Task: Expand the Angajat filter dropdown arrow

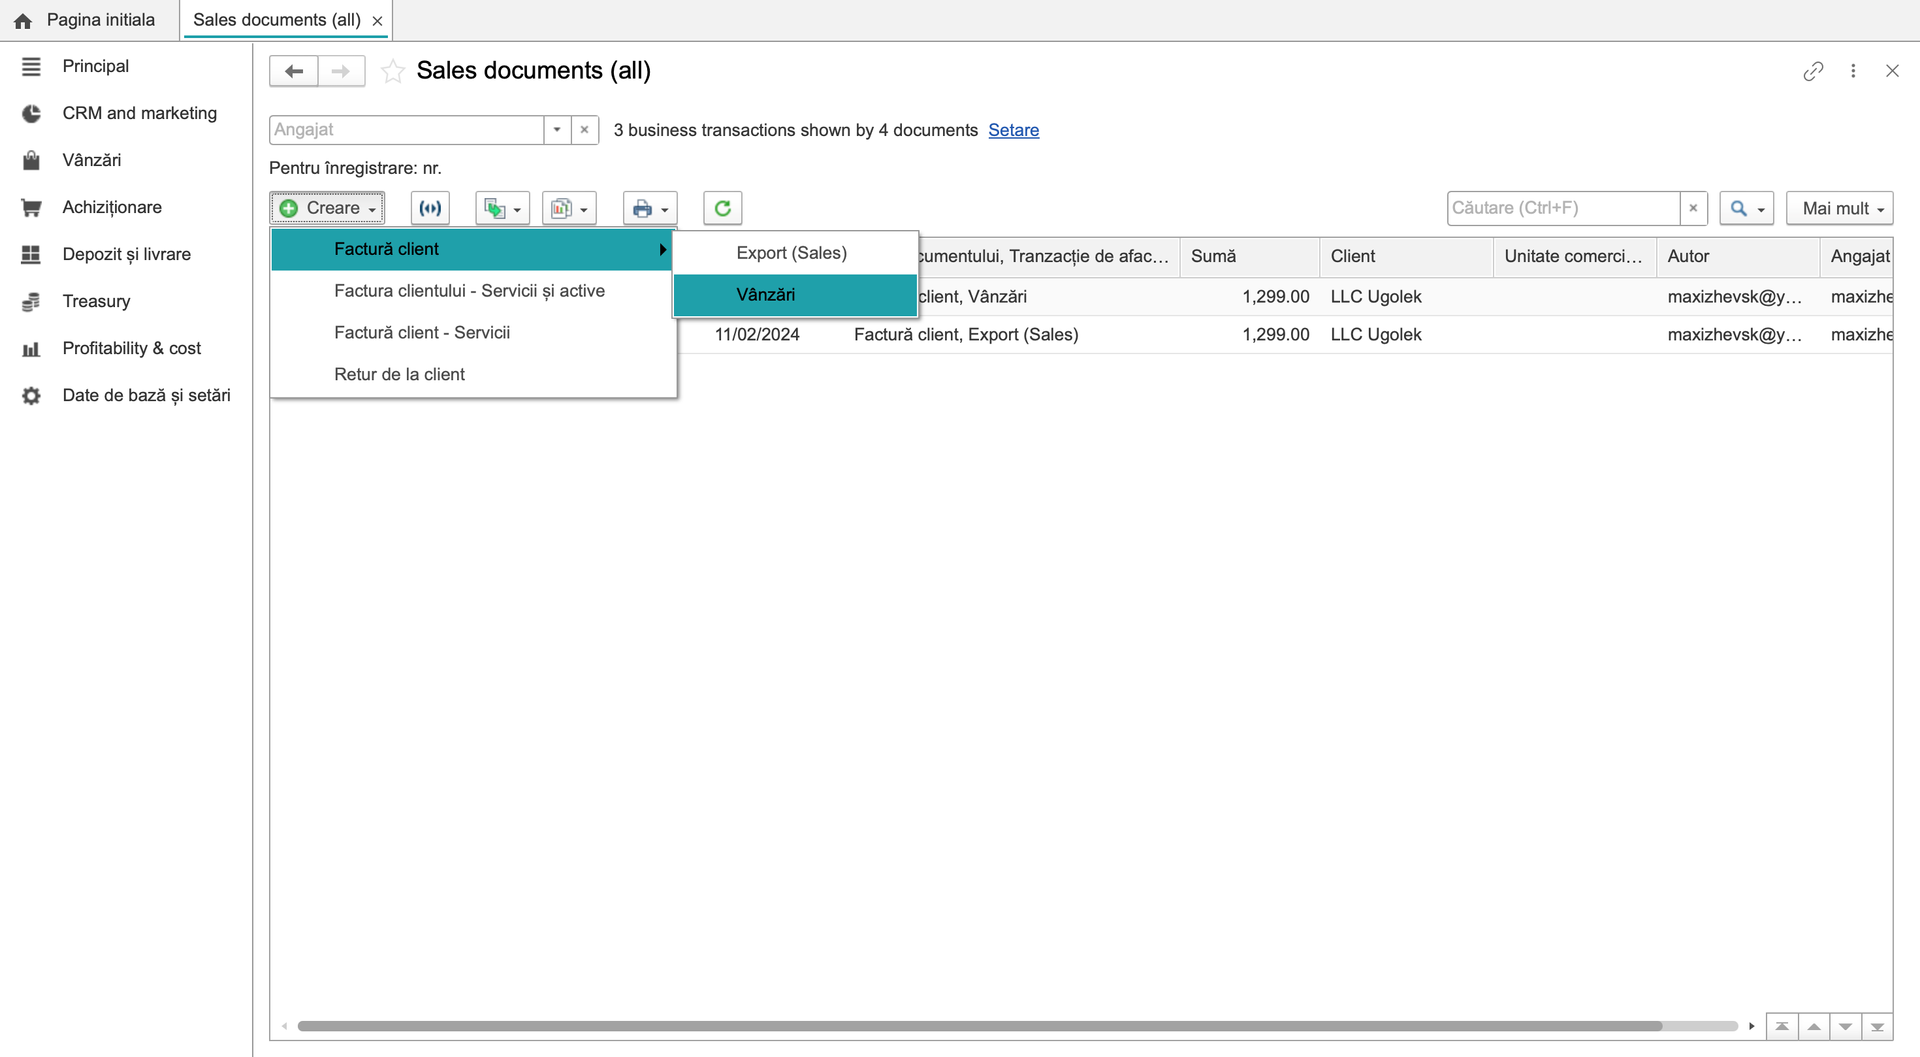Action: tap(557, 130)
